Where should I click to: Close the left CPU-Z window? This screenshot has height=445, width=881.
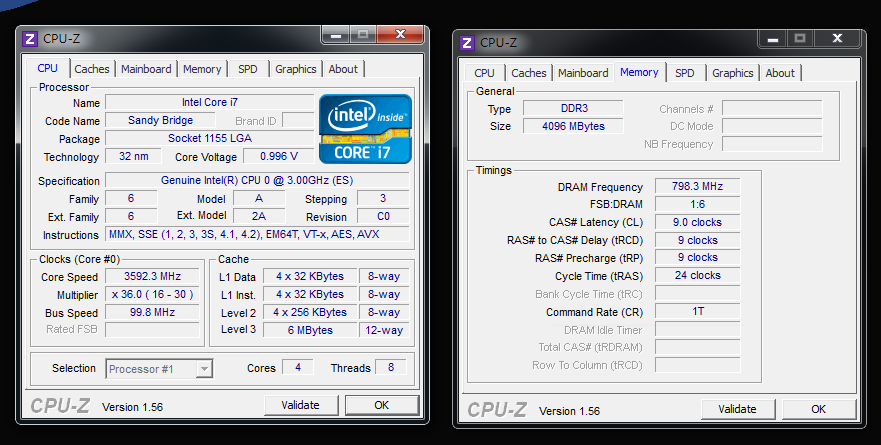coord(400,34)
